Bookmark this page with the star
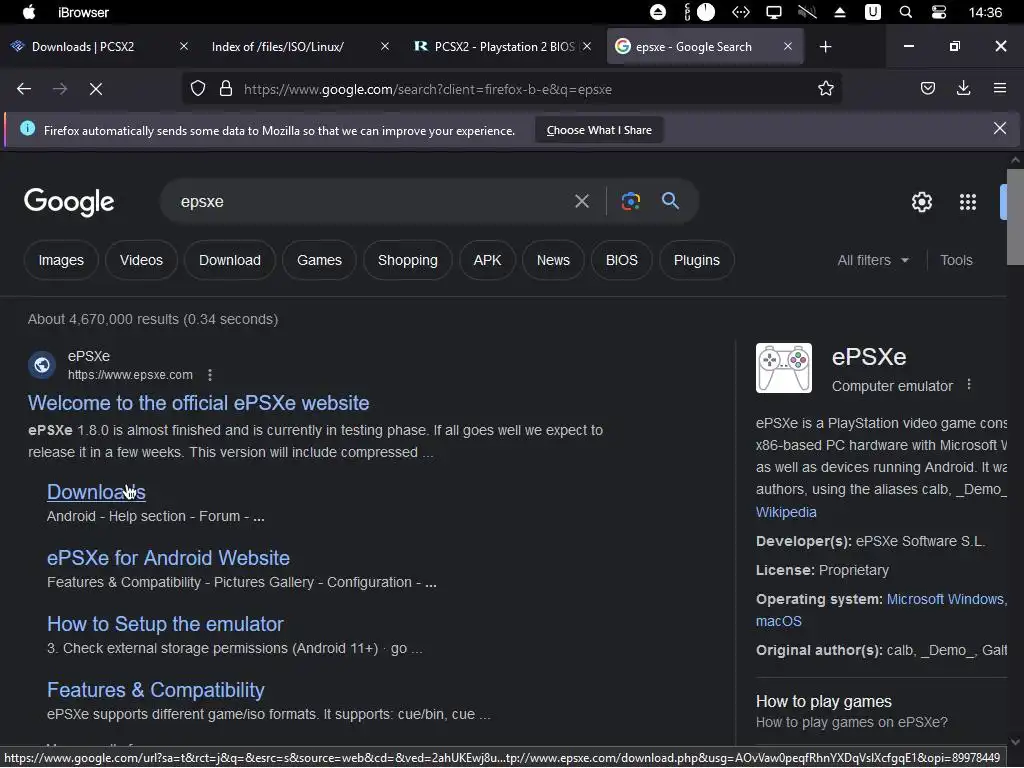1024x768 pixels. pyautogui.click(x=825, y=89)
